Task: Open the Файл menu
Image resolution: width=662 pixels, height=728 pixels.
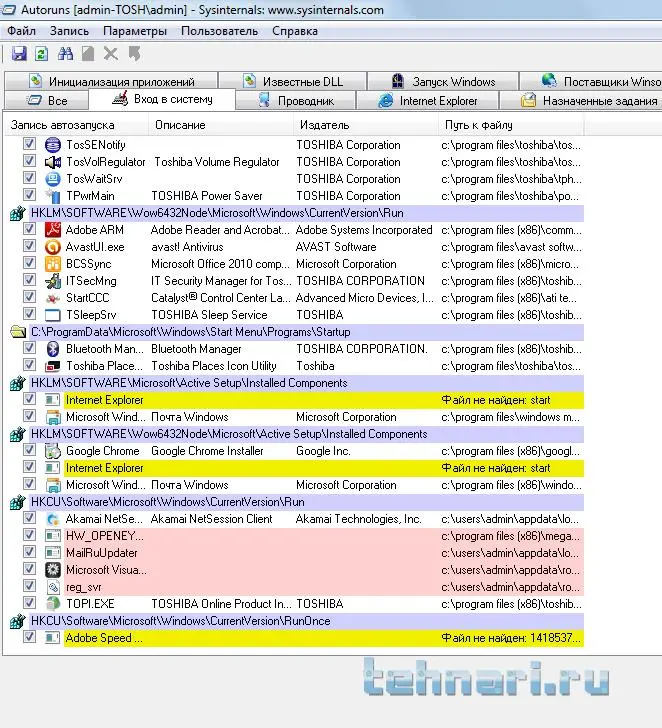Action: [x=21, y=31]
